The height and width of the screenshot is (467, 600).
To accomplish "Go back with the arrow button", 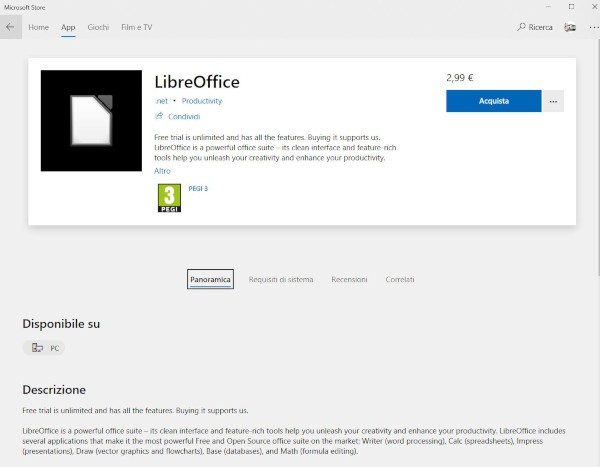I will pos(10,27).
